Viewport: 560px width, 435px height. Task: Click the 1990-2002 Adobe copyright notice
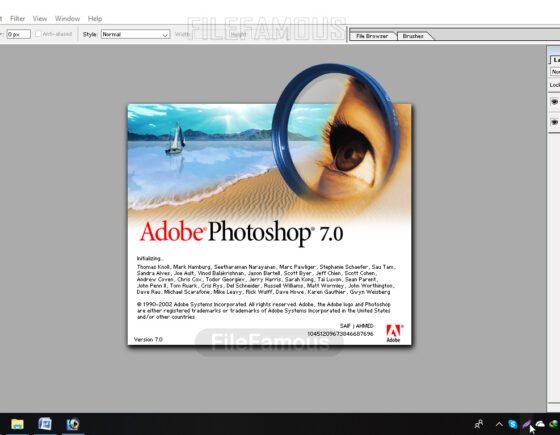[264, 310]
